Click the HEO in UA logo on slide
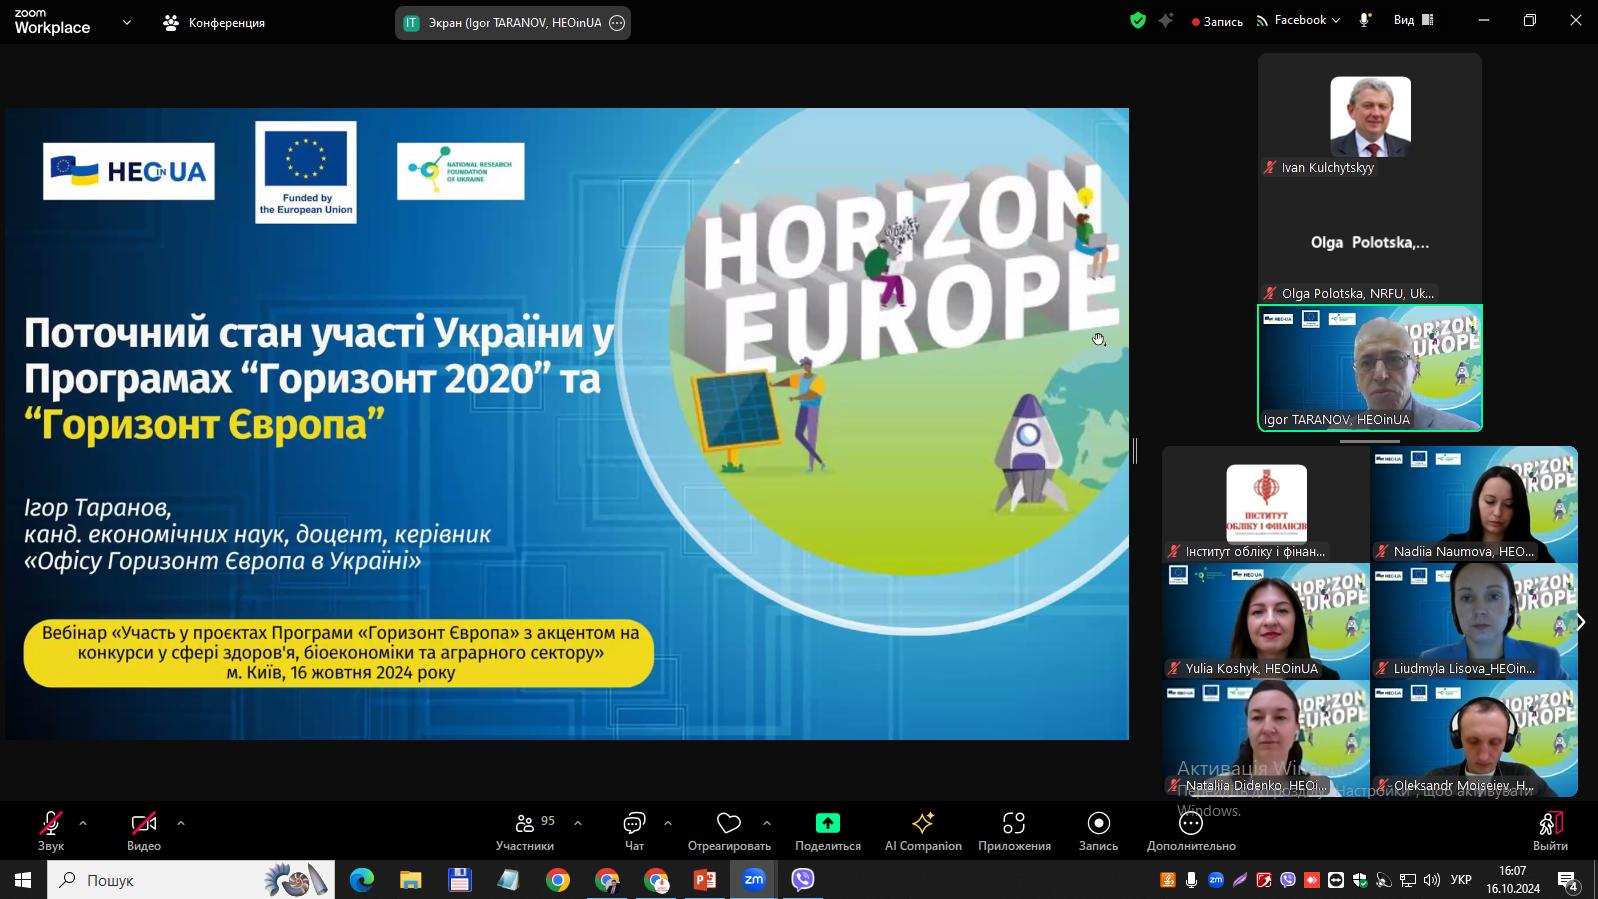 129,171
